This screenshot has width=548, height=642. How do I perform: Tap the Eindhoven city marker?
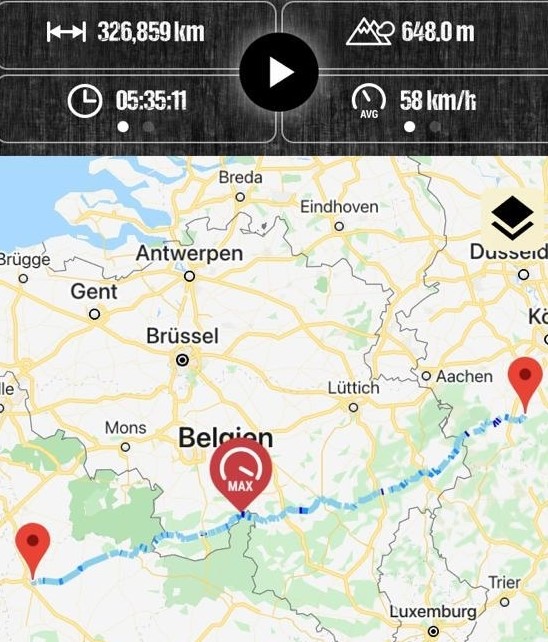(339, 226)
